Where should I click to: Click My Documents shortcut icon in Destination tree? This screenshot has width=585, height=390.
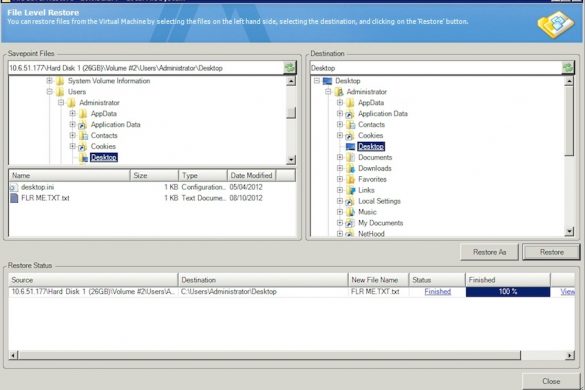350,223
